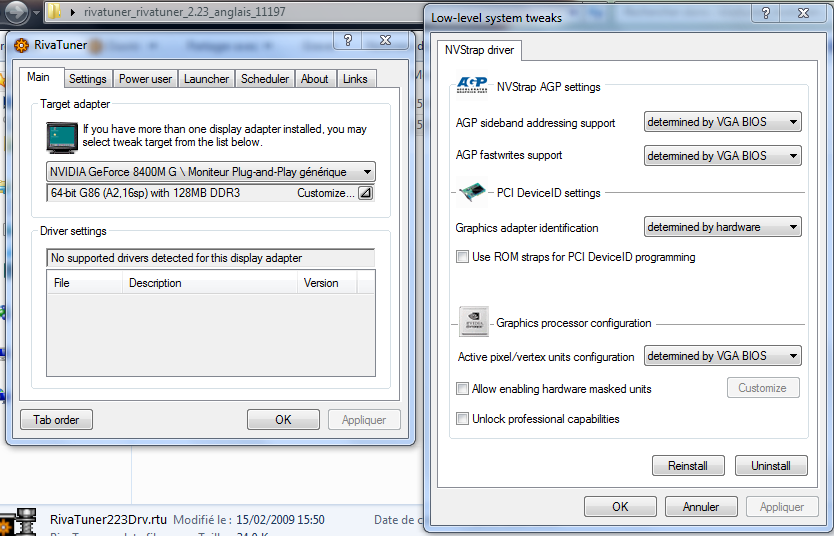Click the Tab order button
The width and height of the screenshot is (834, 536).
click(x=56, y=419)
